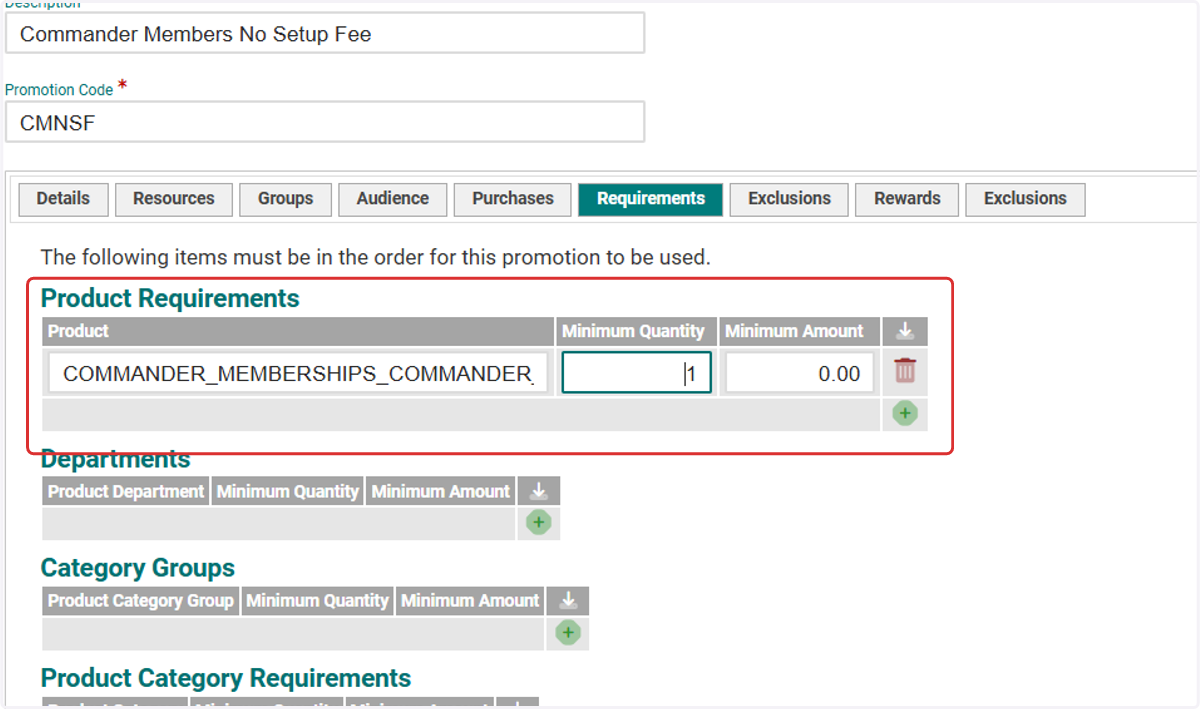This screenshot has width=1200, height=709.
Task: Click the Departments Minimum Quantity header
Action: click(x=288, y=491)
